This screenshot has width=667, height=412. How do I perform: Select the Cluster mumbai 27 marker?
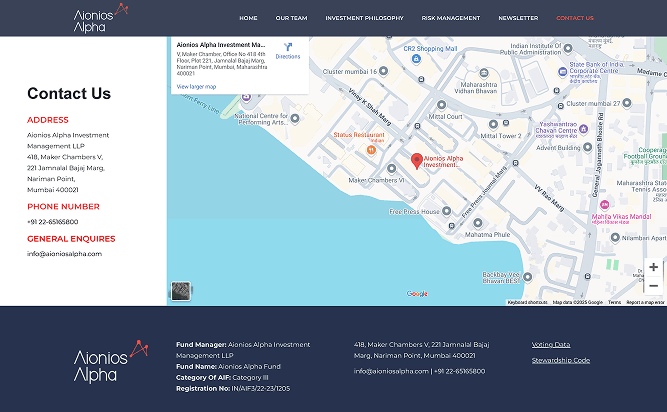(627, 103)
